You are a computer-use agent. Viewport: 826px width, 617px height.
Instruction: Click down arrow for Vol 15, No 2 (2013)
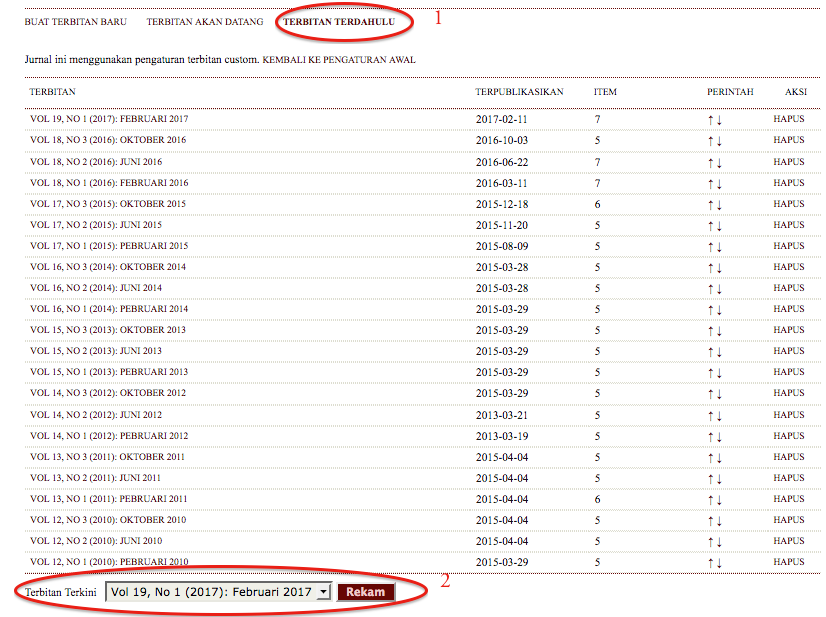(719, 352)
